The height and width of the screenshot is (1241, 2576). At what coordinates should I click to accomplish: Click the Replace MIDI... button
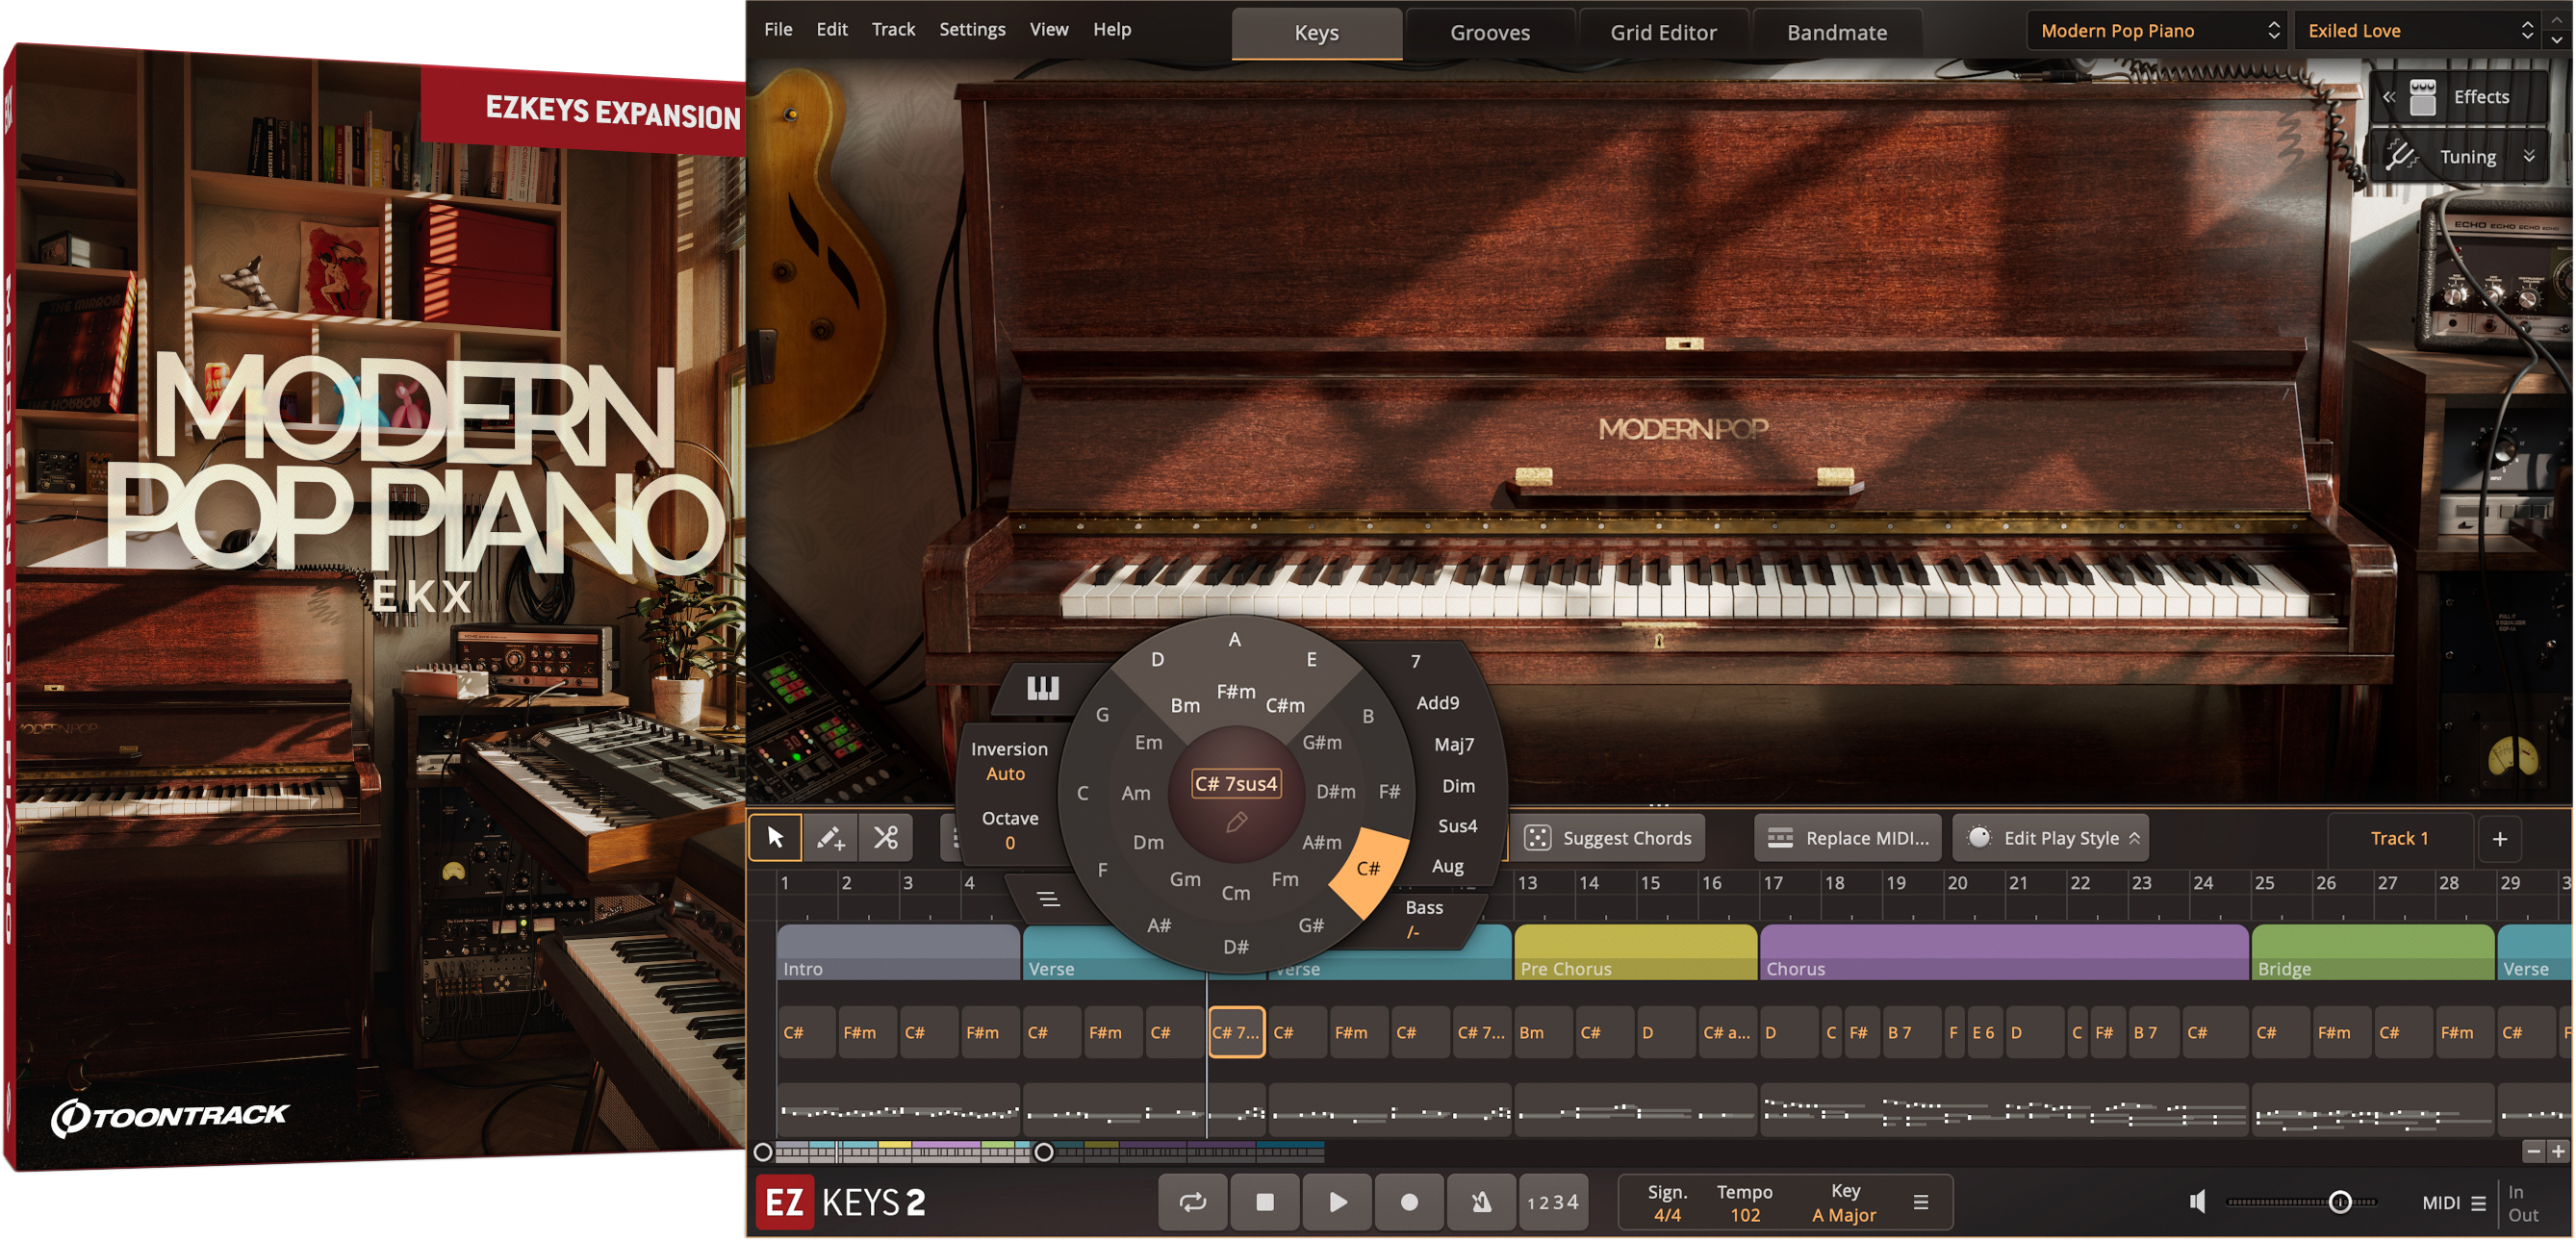point(1848,838)
